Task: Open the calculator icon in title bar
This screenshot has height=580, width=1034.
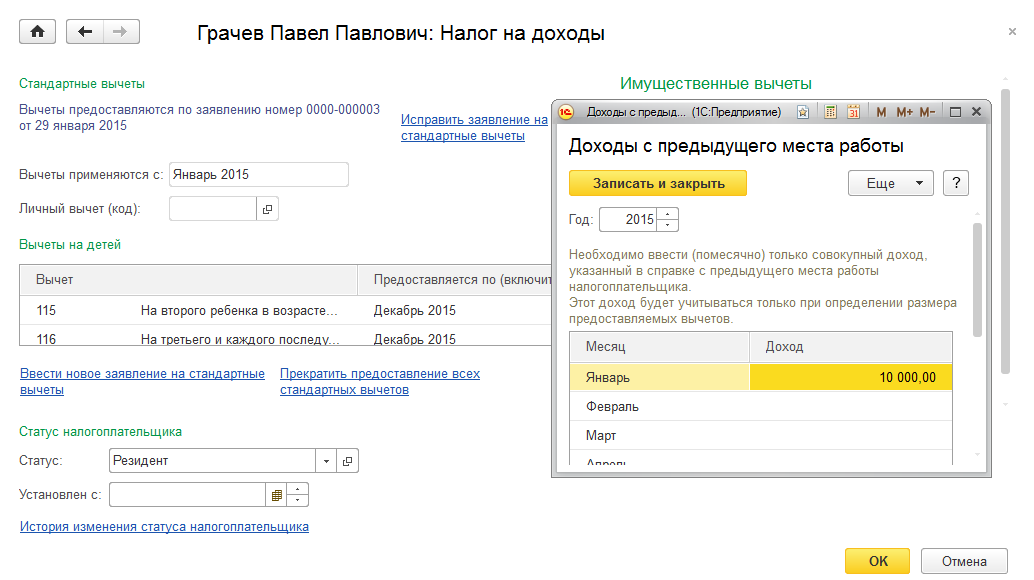Action: pyautogui.click(x=830, y=111)
